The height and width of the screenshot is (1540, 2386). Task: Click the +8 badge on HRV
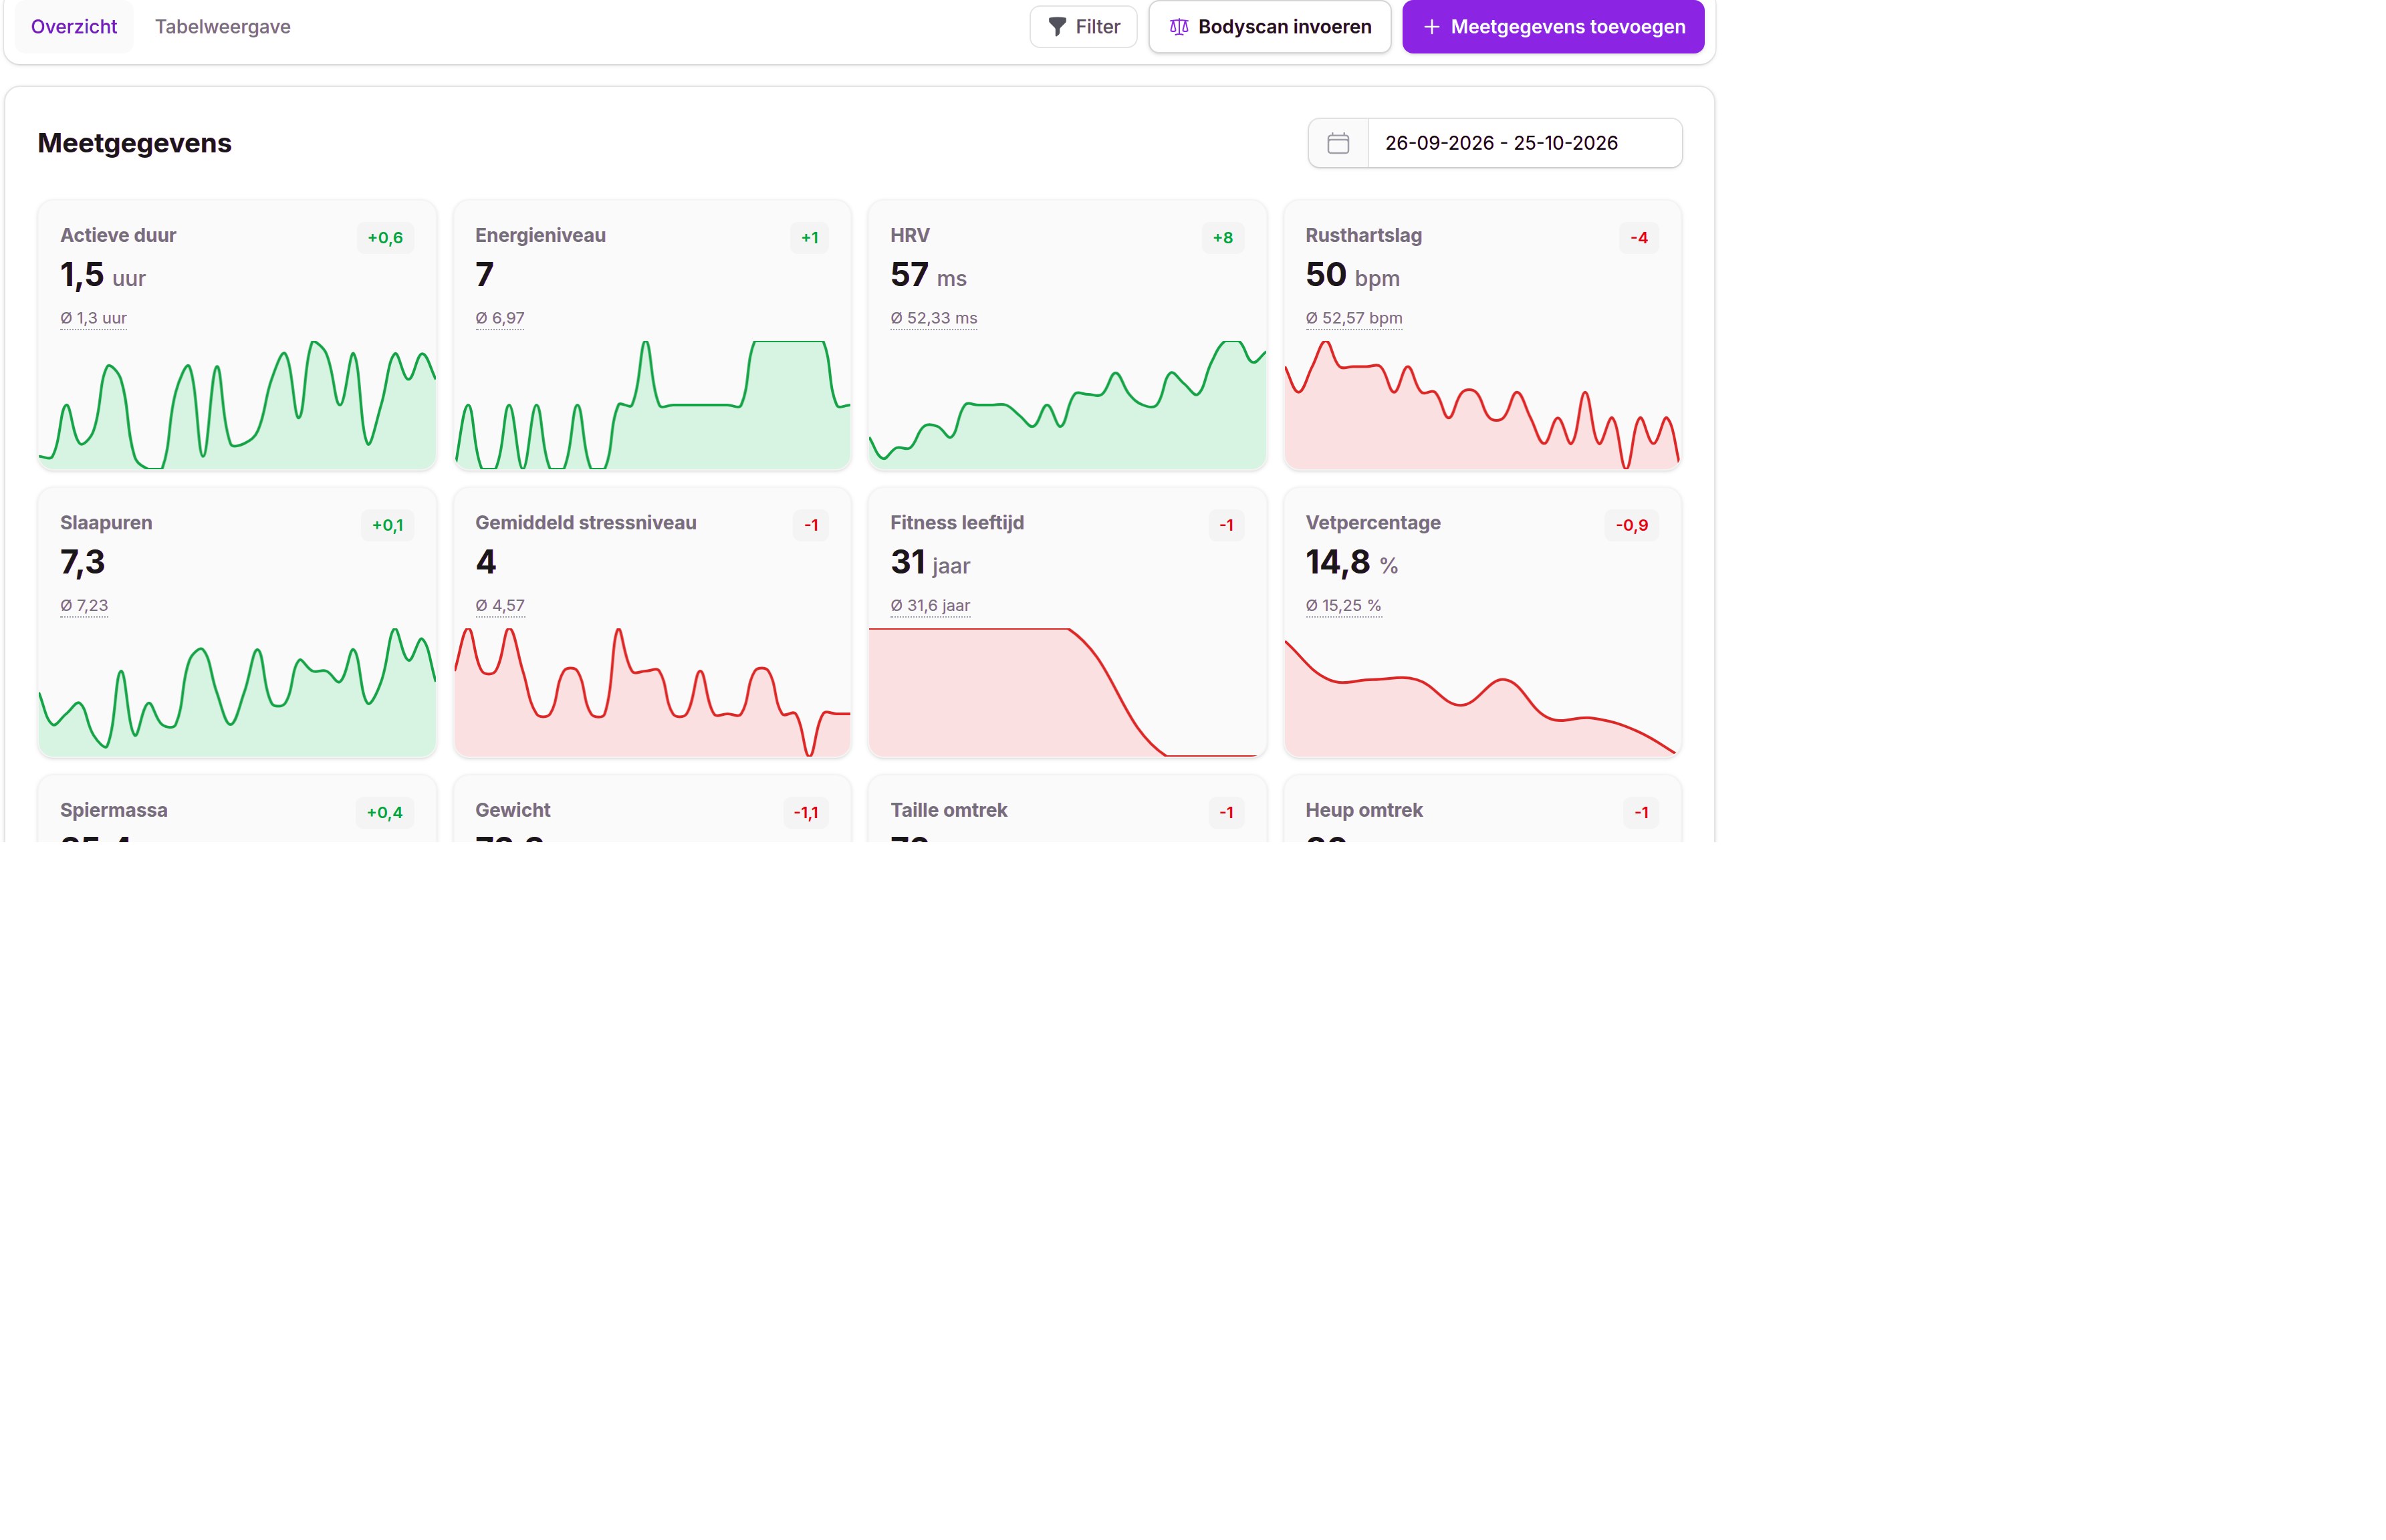tap(1222, 238)
